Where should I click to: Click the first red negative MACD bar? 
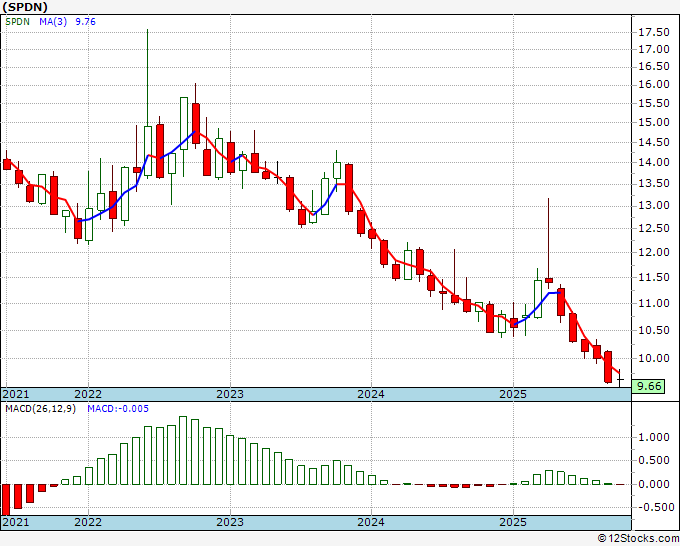click(x=7, y=499)
